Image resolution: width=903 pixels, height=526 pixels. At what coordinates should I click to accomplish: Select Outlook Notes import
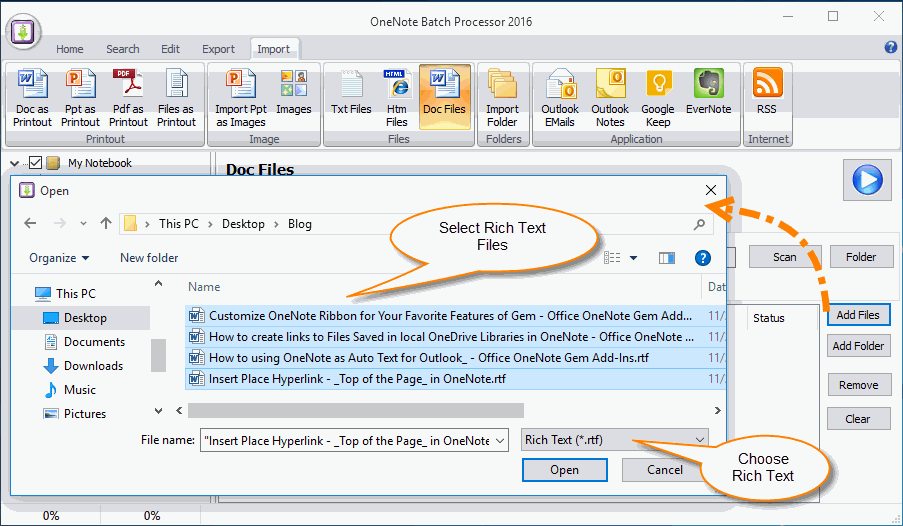point(610,98)
